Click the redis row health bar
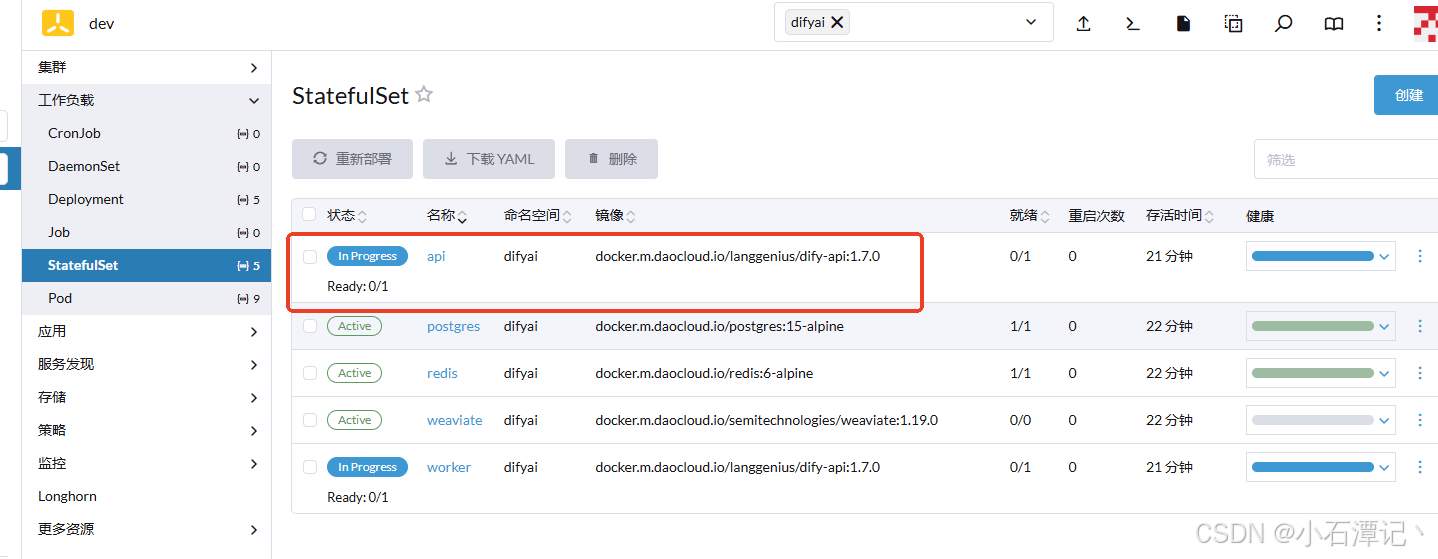 pos(1312,373)
